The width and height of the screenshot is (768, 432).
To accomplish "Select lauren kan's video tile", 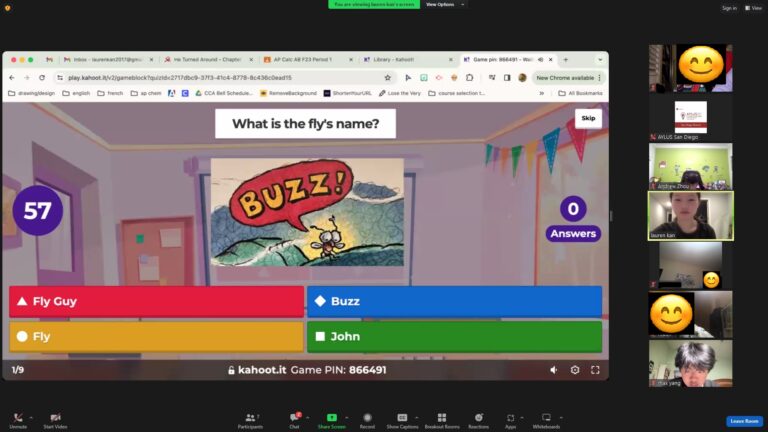I will coord(691,216).
